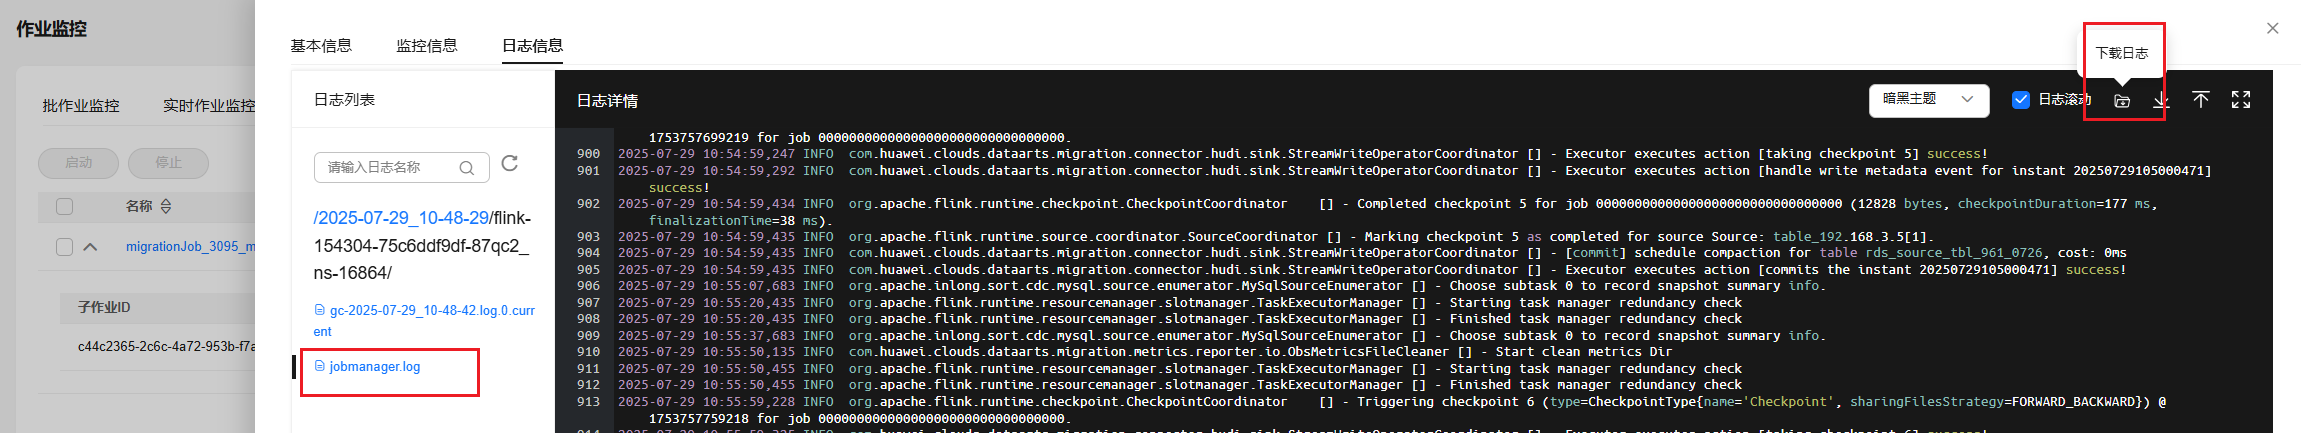Check the migrationJob_3095 row checkbox
The height and width of the screenshot is (433, 2302).
click(x=65, y=247)
